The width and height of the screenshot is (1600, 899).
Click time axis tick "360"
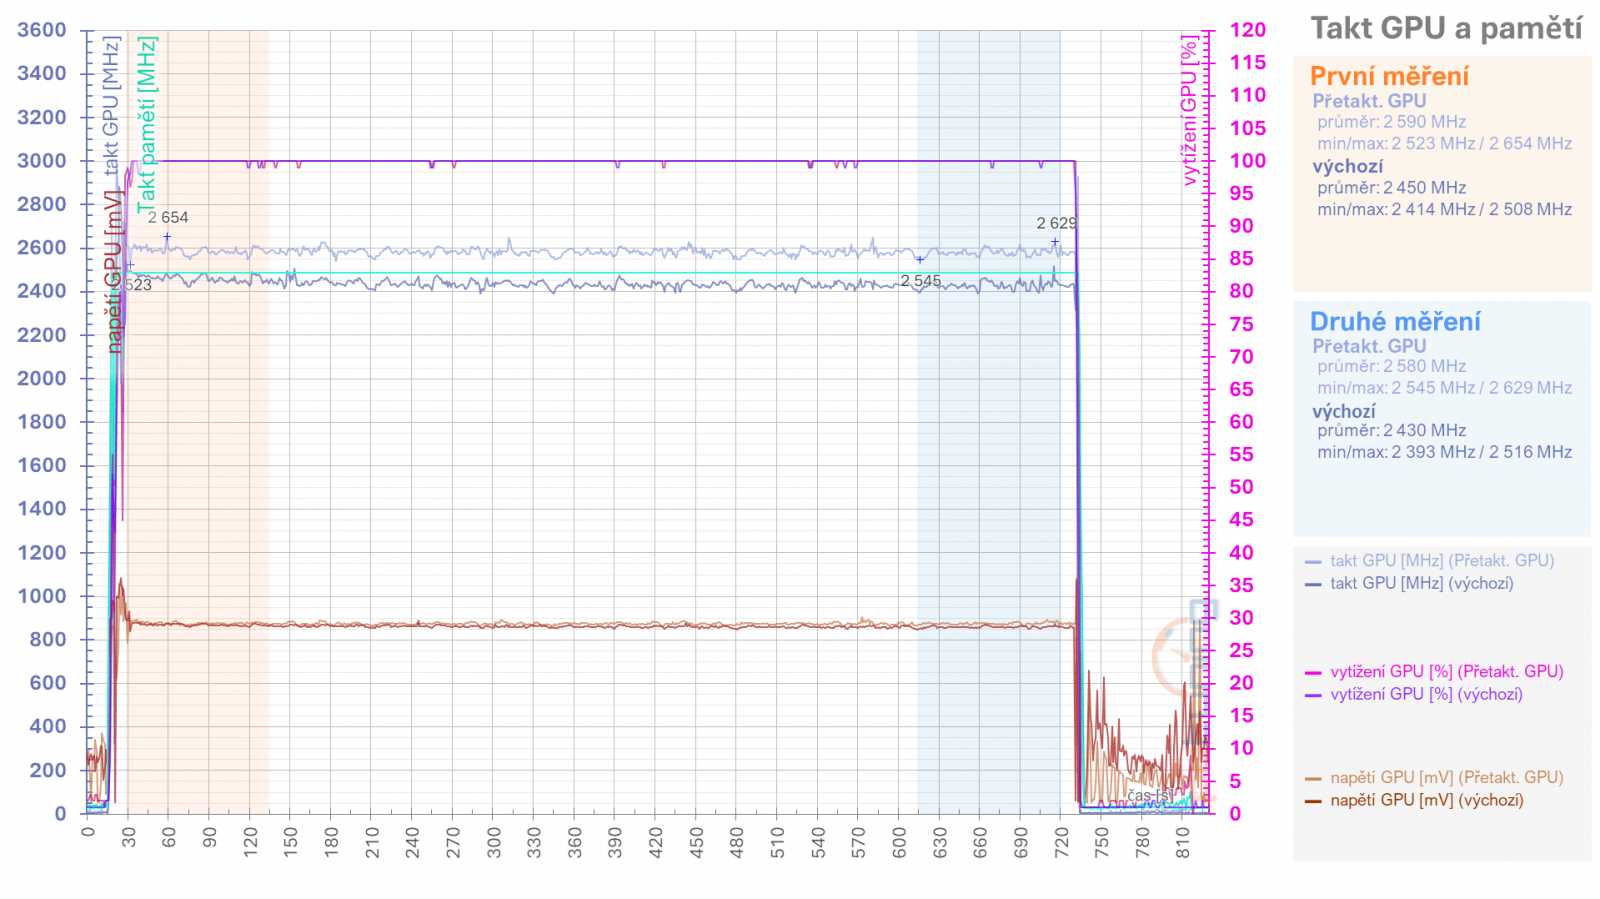point(574,842)
